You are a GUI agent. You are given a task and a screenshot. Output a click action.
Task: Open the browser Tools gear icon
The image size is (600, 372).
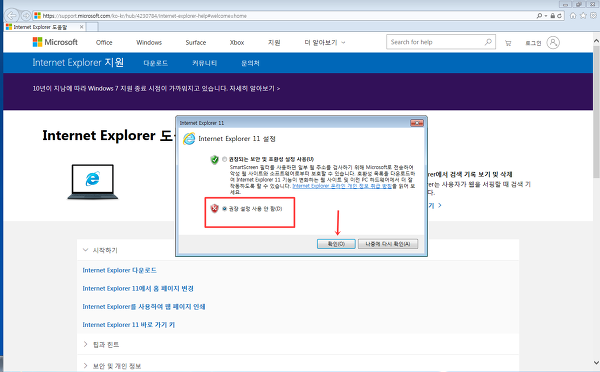click(593, 16)
